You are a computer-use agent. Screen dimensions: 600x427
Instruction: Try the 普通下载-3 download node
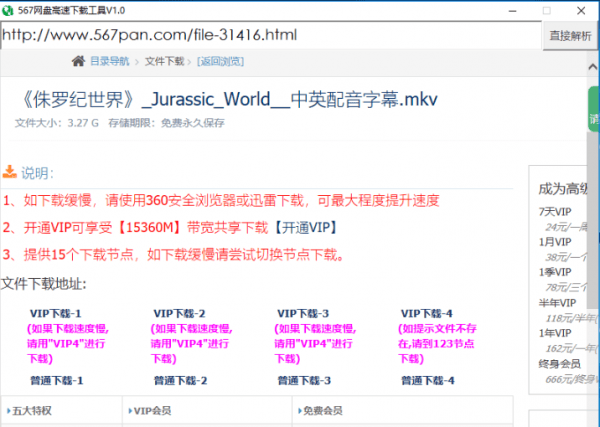pos(303,381)
